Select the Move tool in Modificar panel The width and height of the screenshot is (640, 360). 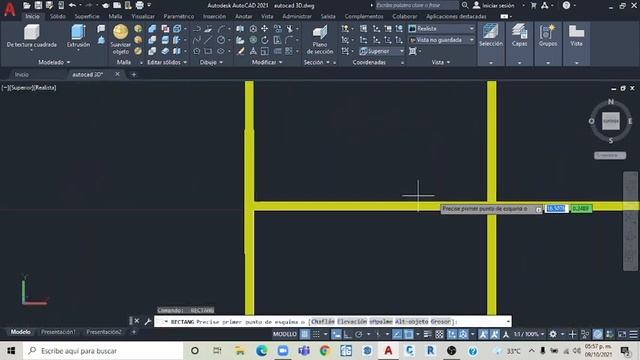click(264, 29)
